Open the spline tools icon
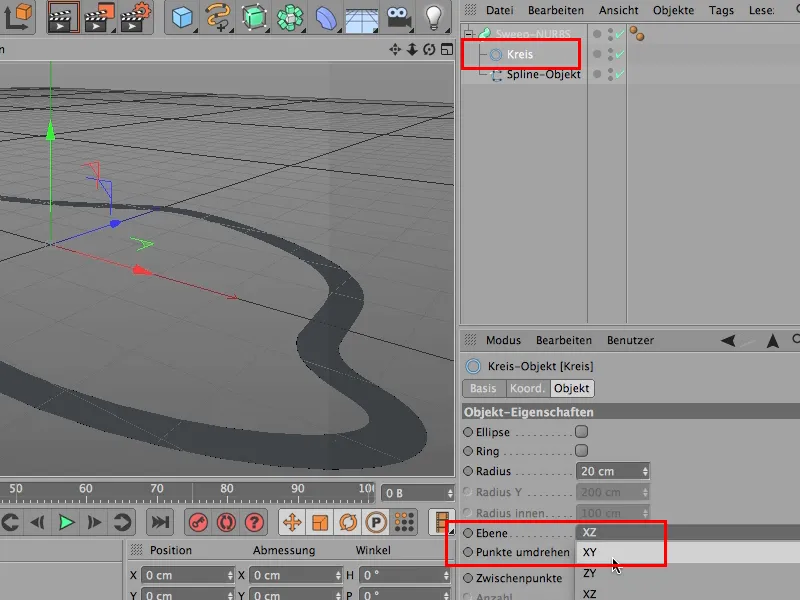The width and height of the screenshot is (800, 600). pos(218,17)
